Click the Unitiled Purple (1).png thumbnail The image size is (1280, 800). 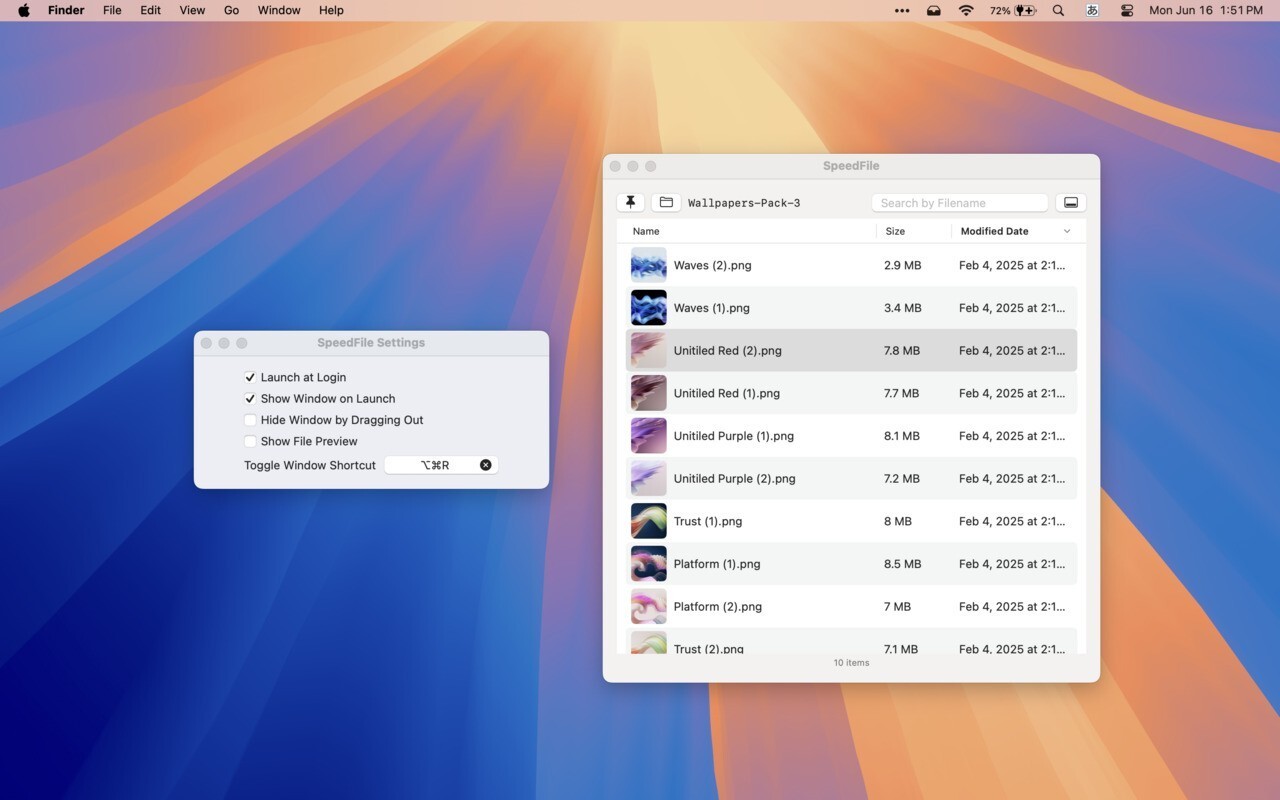coord(648,436)
